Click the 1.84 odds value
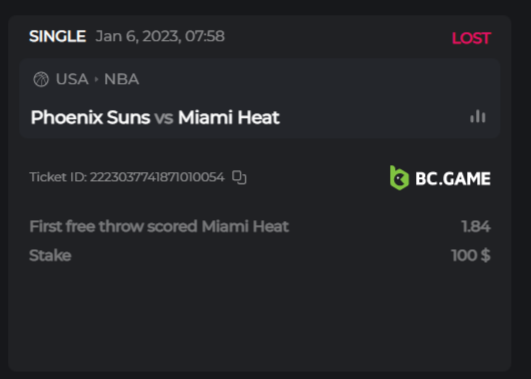The image size is (531, 379). 476,227
